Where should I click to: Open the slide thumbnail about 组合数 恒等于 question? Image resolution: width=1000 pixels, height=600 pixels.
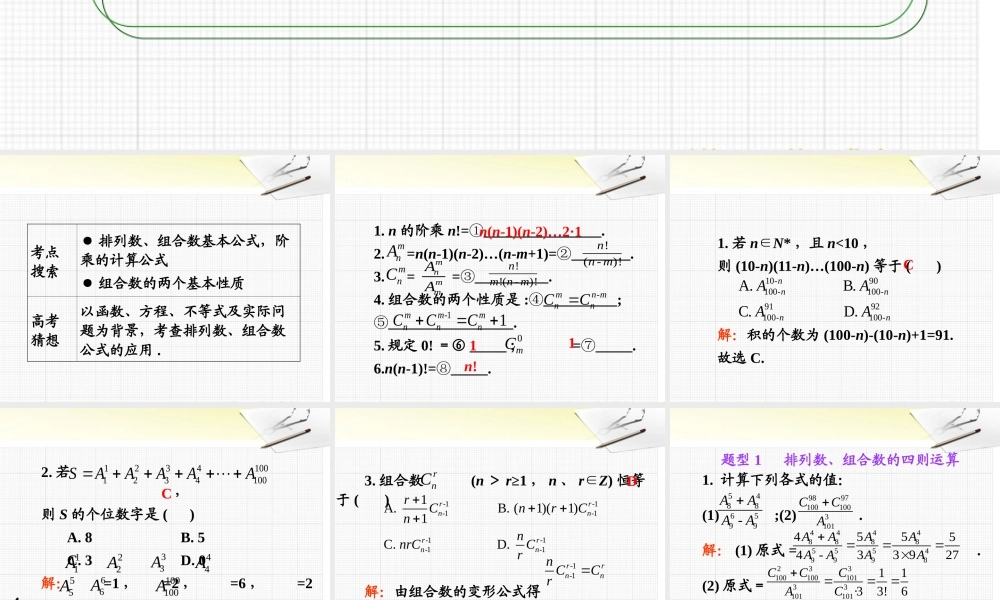[499, 504]
